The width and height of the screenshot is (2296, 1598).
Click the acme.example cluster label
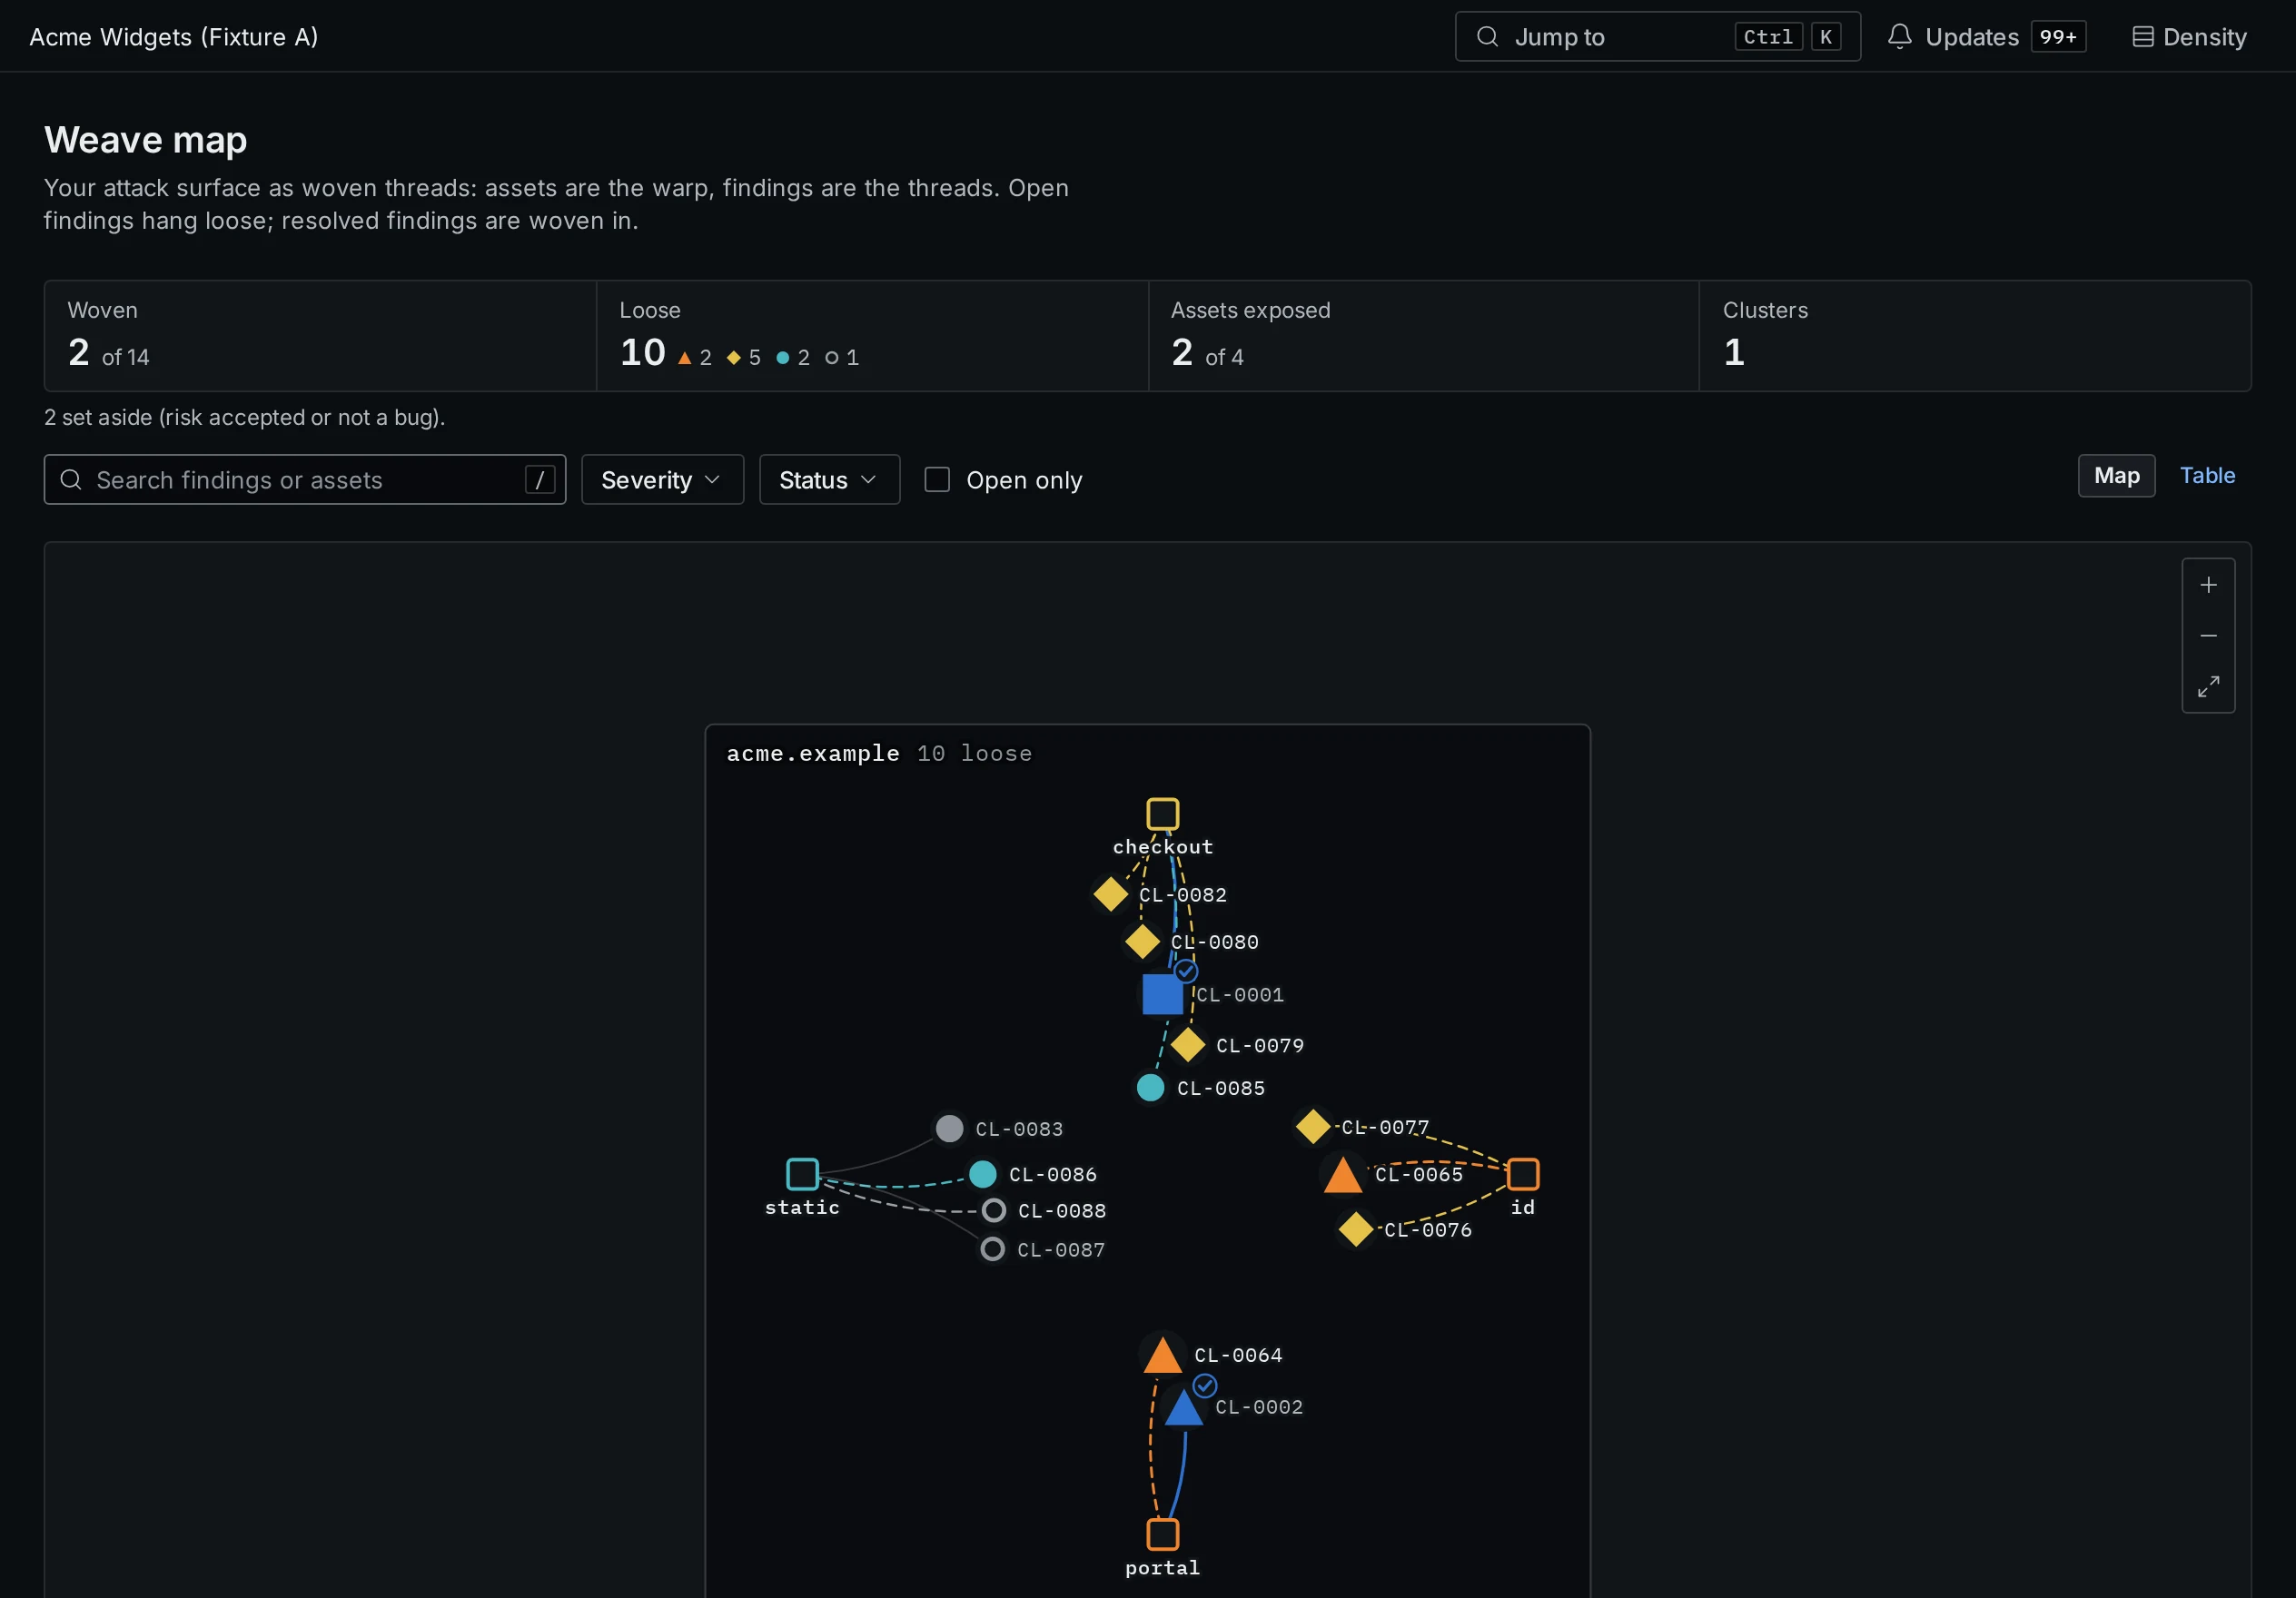tap(813, 753)
